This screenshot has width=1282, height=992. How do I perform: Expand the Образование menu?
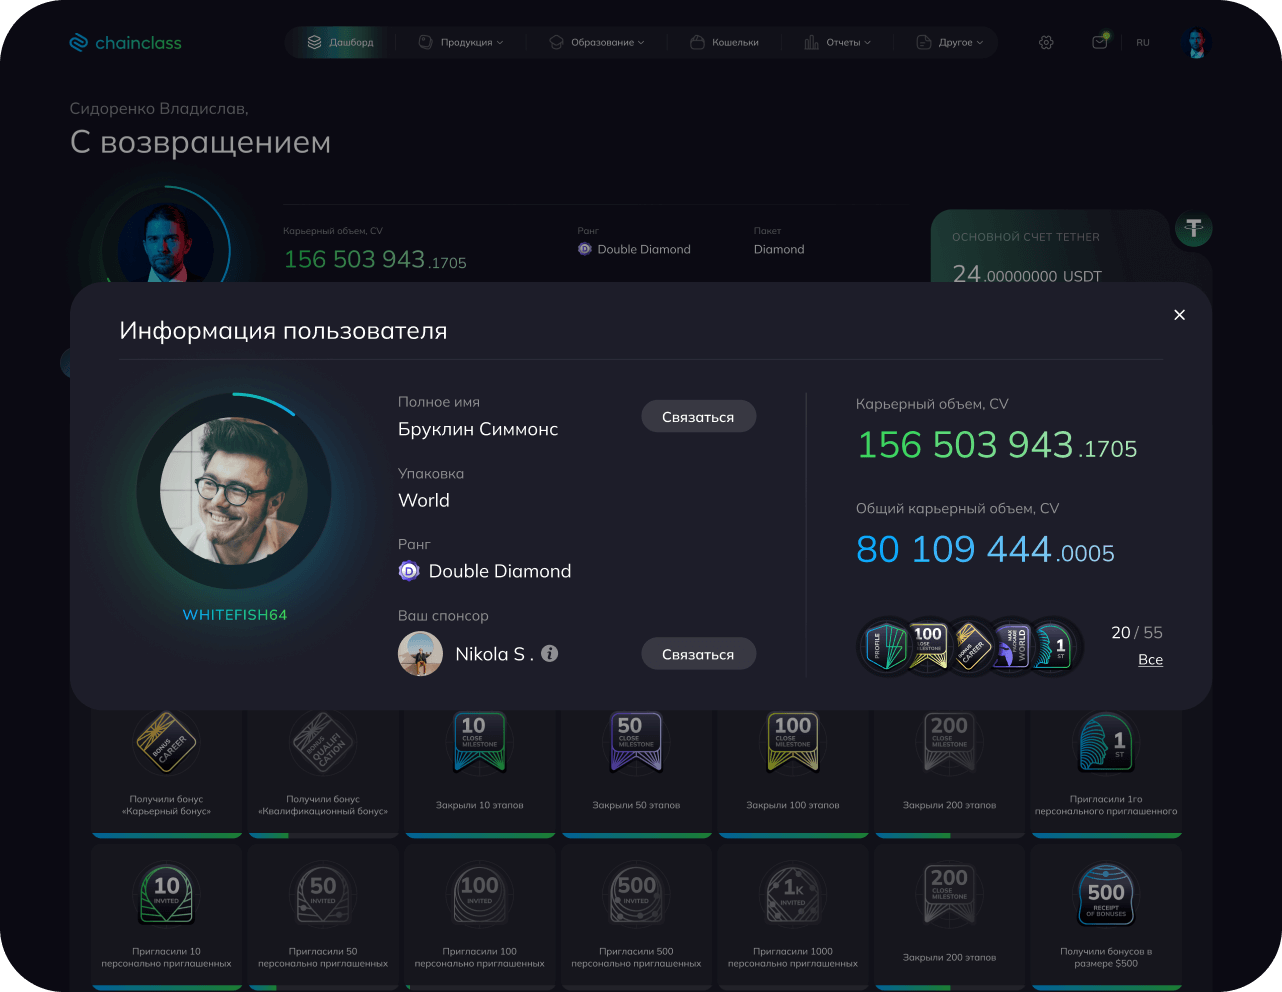pyautogui.click(x=597, y=43)
